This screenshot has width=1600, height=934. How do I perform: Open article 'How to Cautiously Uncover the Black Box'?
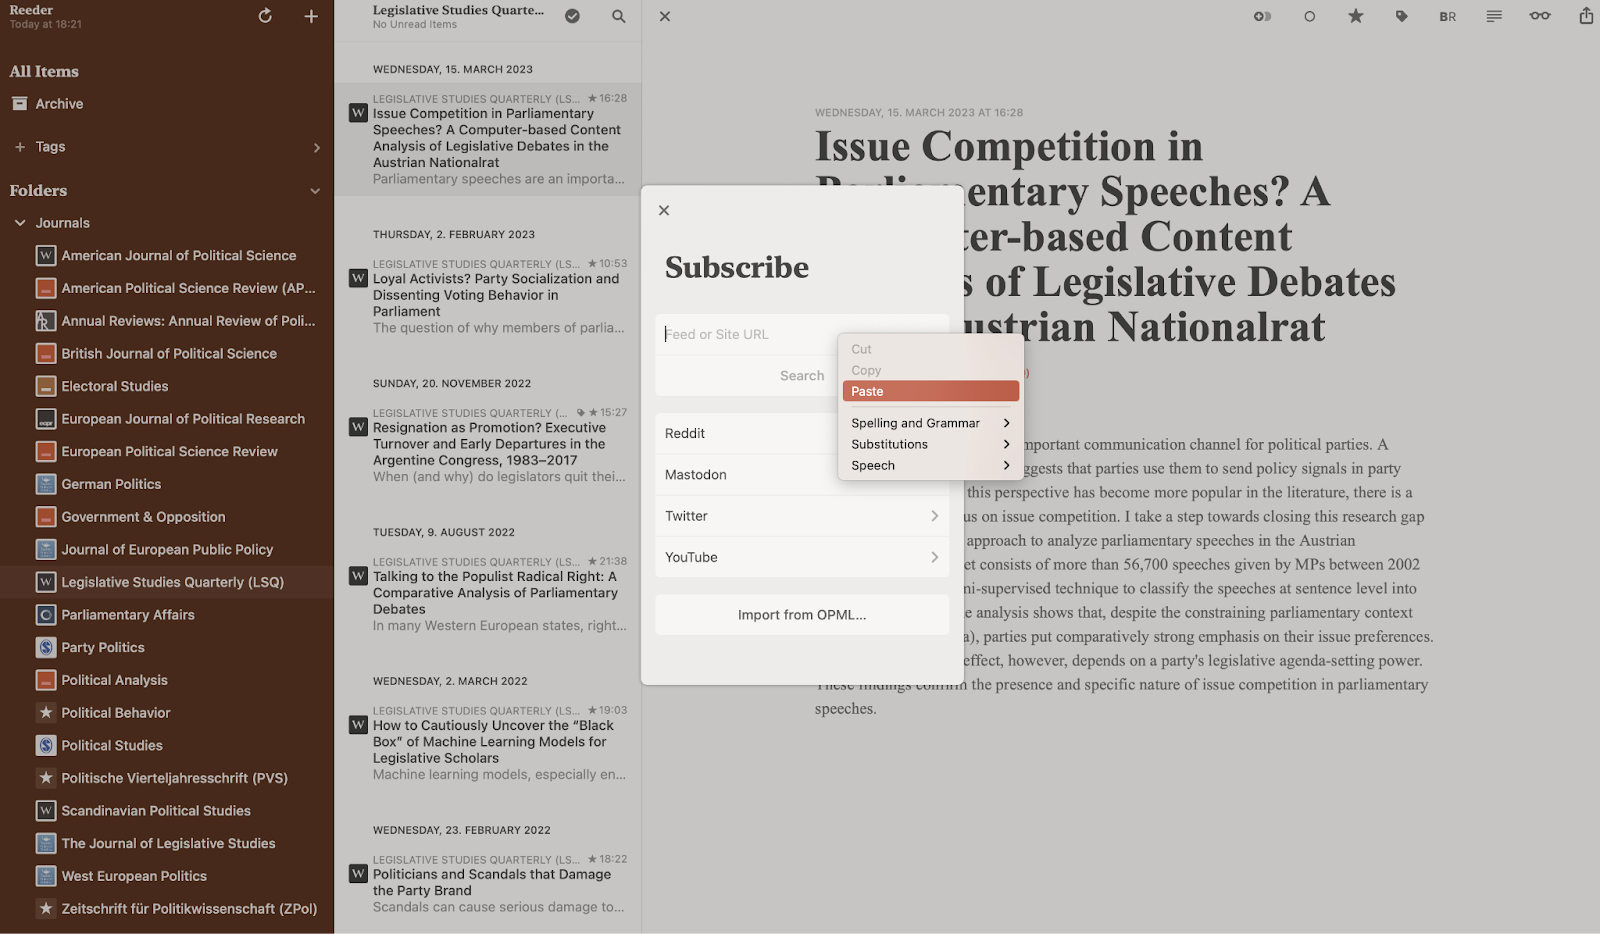488,743
